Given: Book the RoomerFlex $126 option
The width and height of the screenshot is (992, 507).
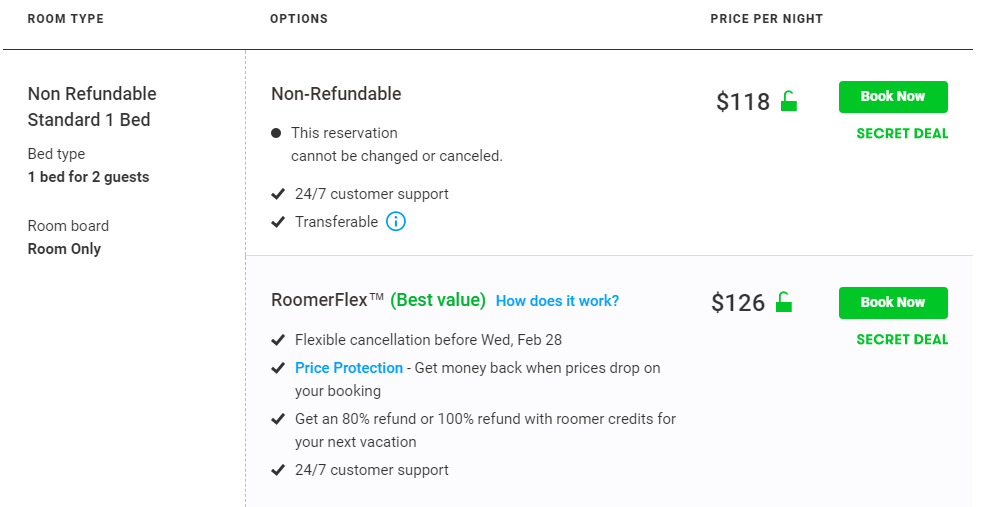Looking at the screenshot, I should [893, 303].
